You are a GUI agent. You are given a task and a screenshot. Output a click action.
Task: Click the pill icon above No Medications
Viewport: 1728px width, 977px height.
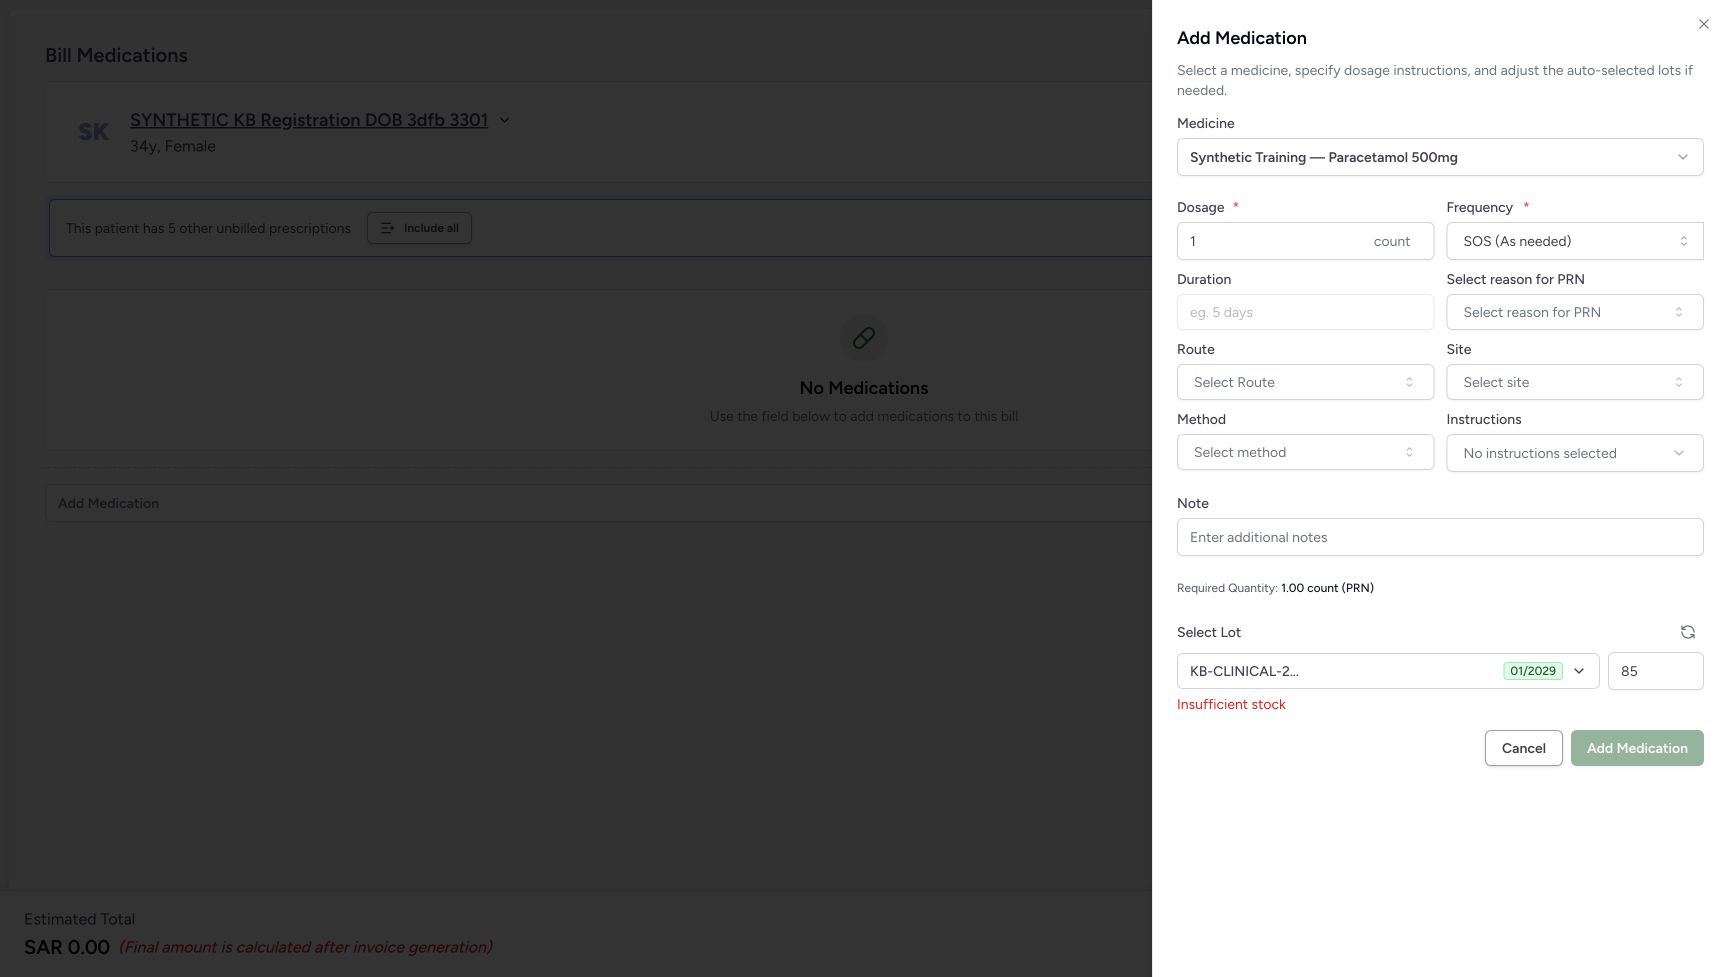pos(864,338)
